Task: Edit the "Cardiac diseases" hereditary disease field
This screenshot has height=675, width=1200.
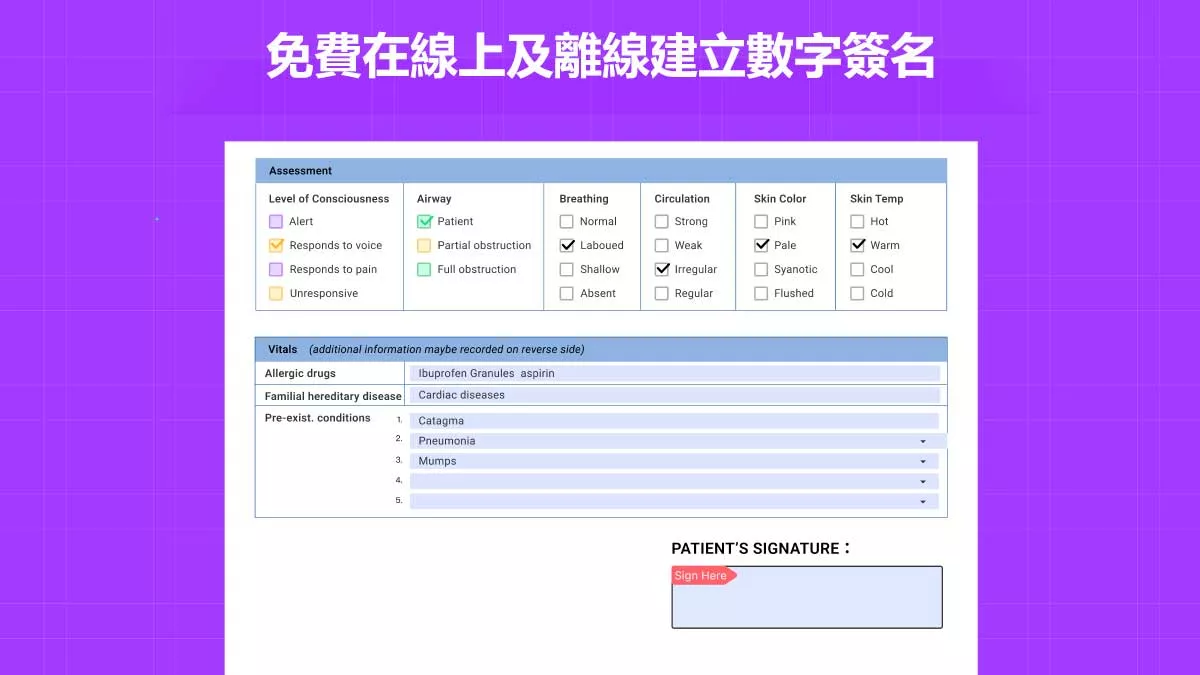Action: click(x=675, y=395)
